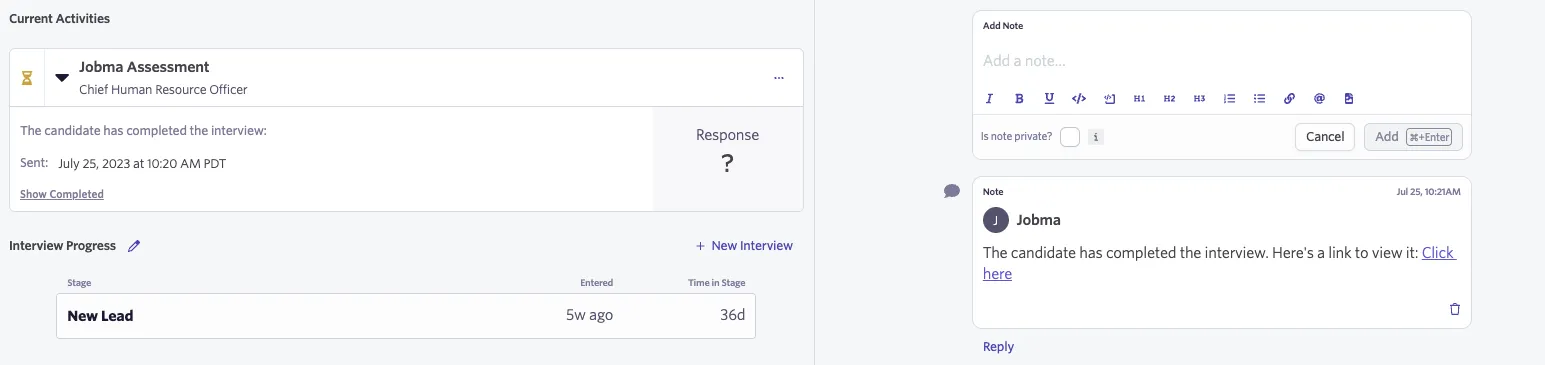Reply to the Jobma note
Viewport: 1545px width, 365px height.
[x=998, y=347]
